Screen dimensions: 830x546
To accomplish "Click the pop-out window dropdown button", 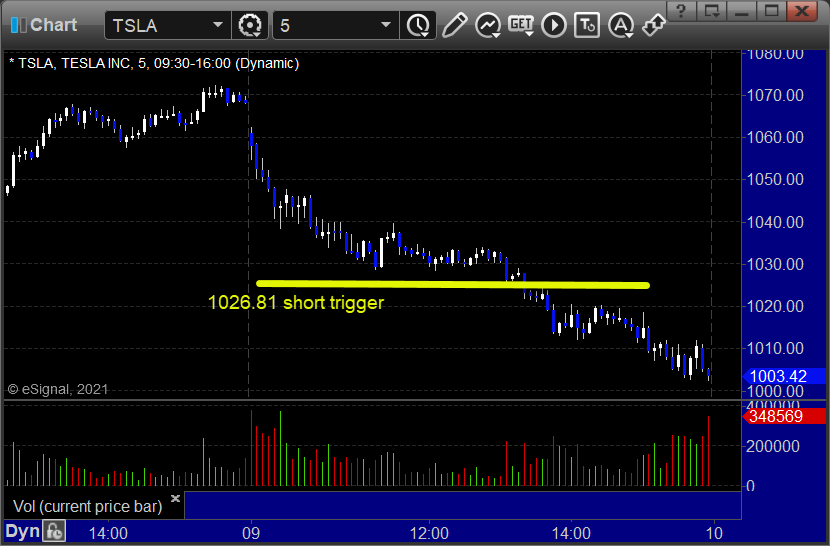I will tap(711, 11).
